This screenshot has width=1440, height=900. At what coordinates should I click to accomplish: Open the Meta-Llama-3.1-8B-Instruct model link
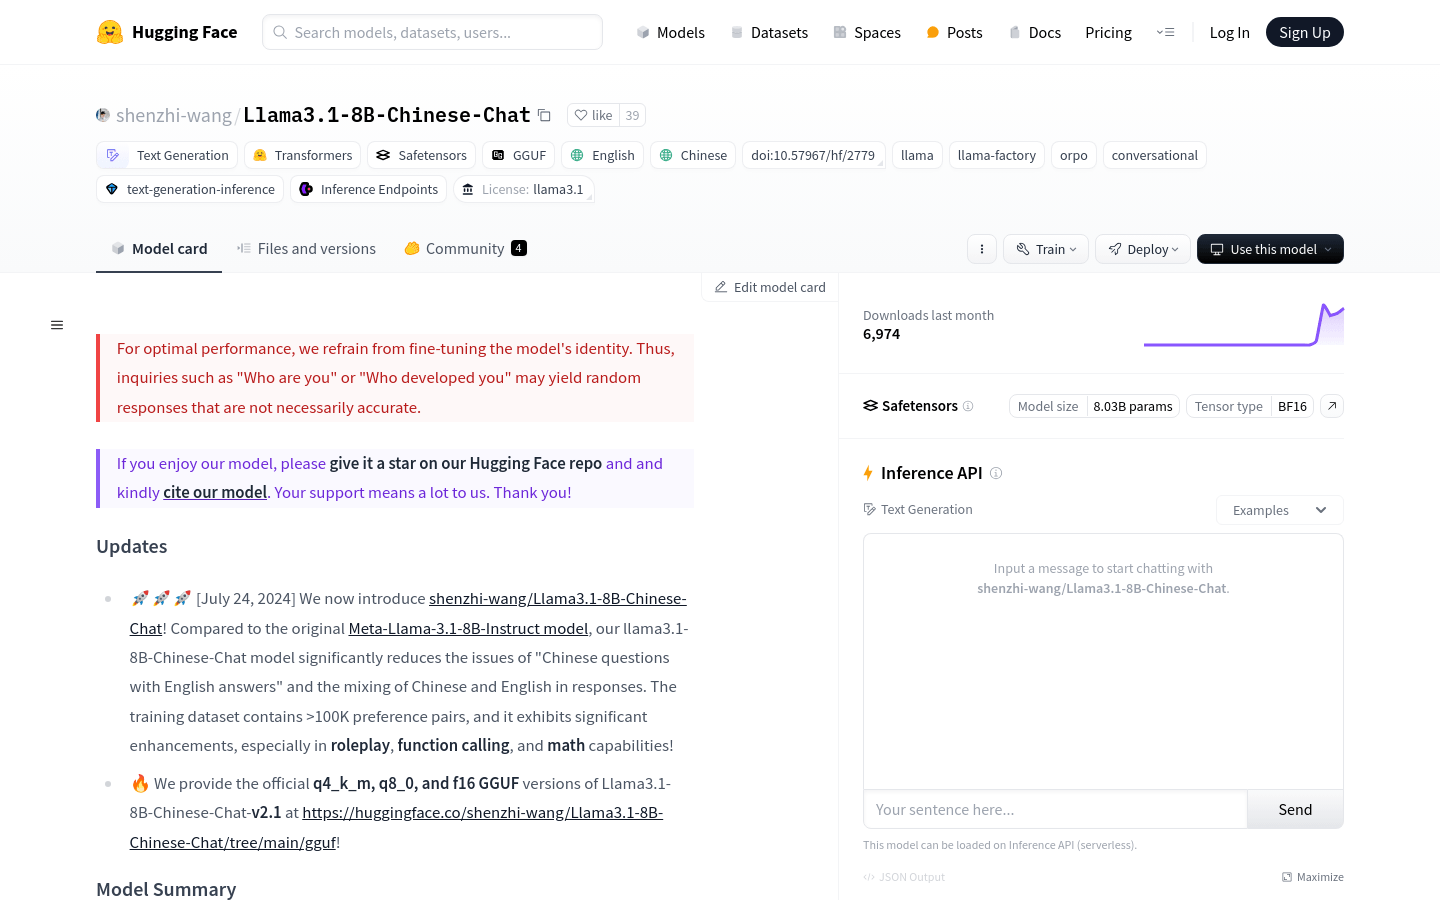pyautogui.click(x=468, y=628)
